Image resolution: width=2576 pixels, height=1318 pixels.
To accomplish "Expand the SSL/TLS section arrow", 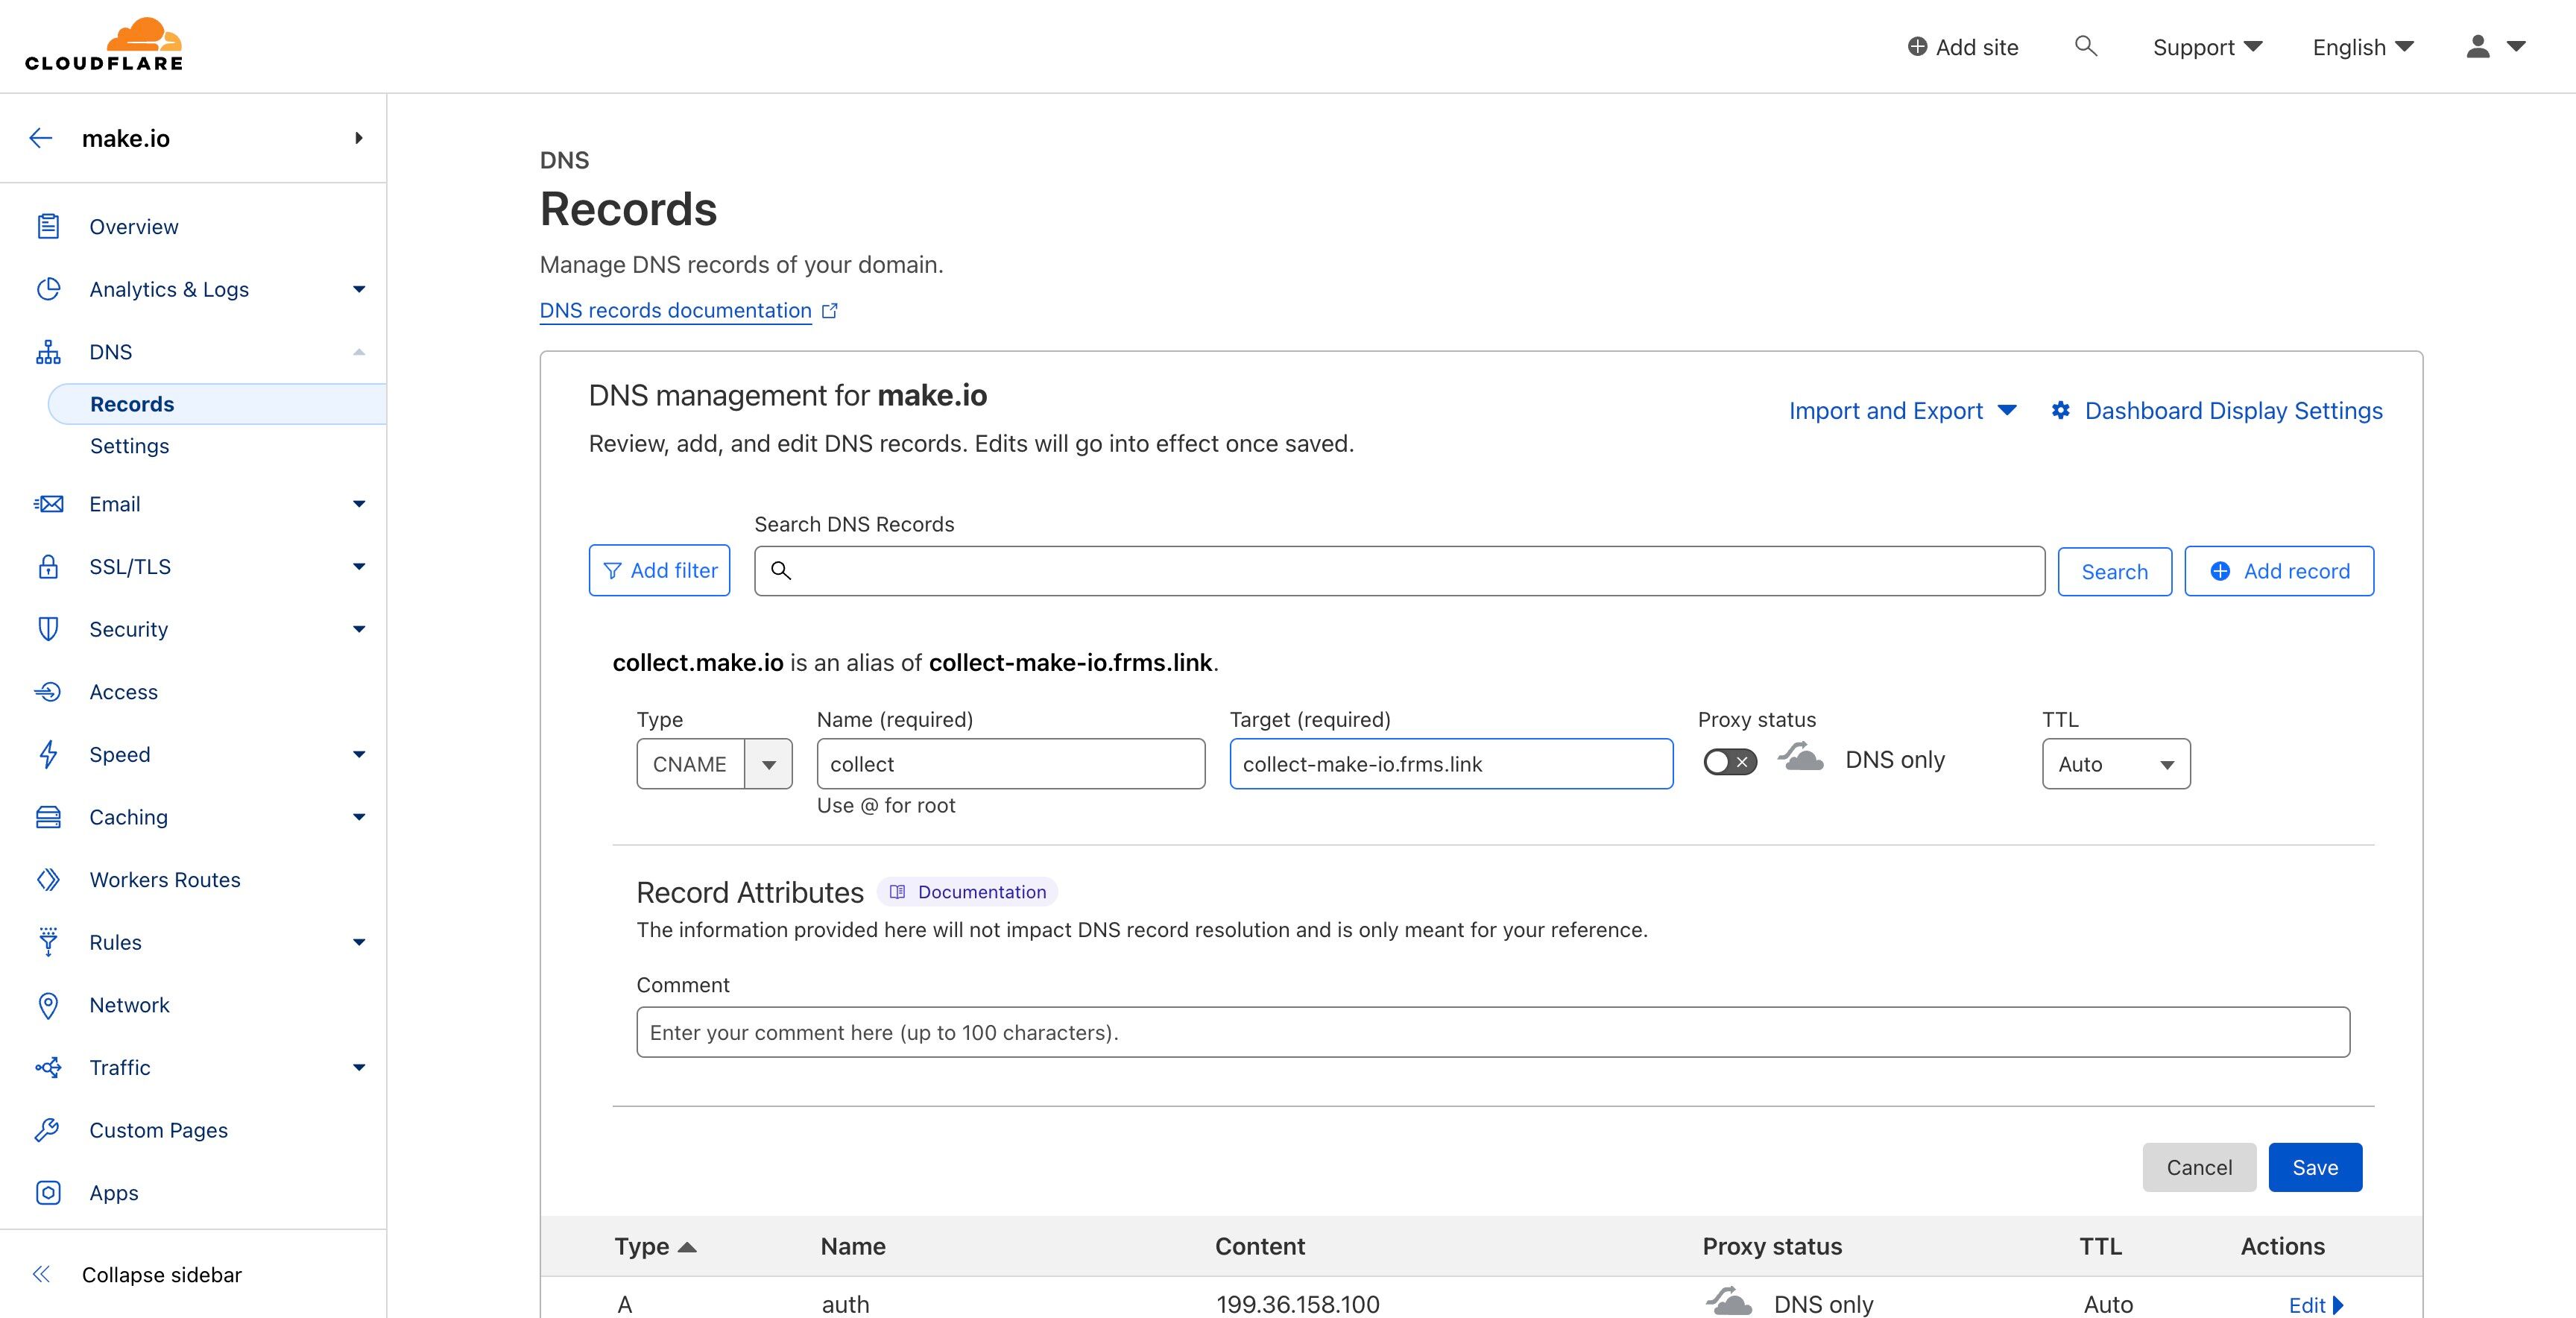I will (359, 567).
